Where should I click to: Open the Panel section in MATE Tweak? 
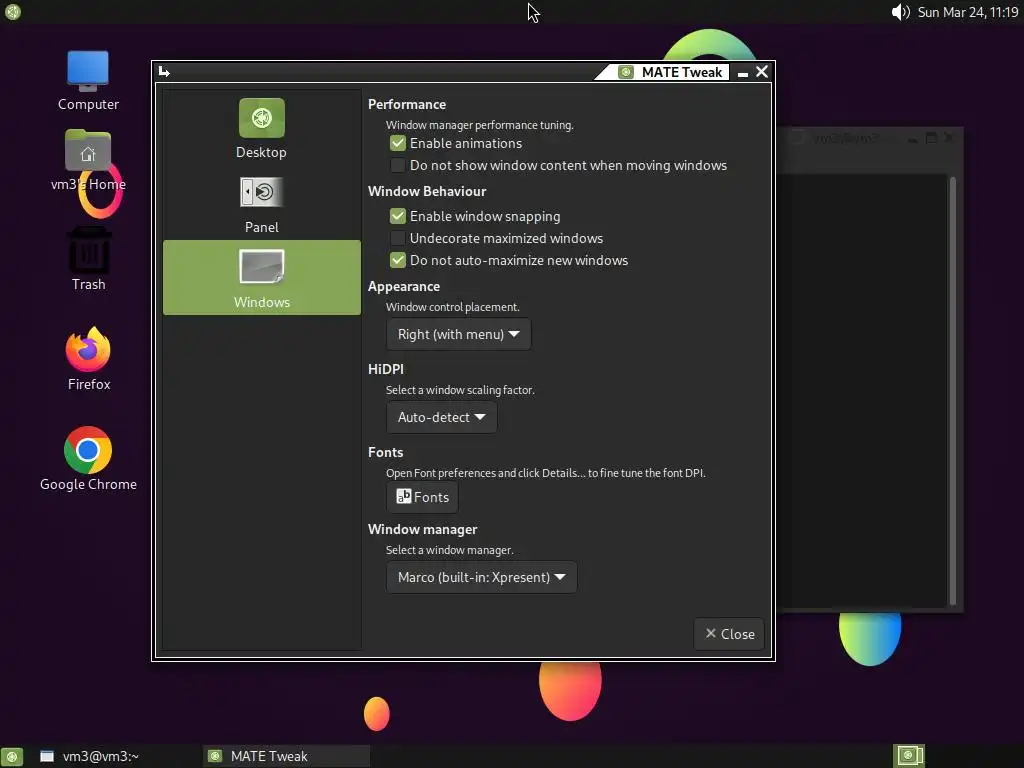[x=261, y=204]
